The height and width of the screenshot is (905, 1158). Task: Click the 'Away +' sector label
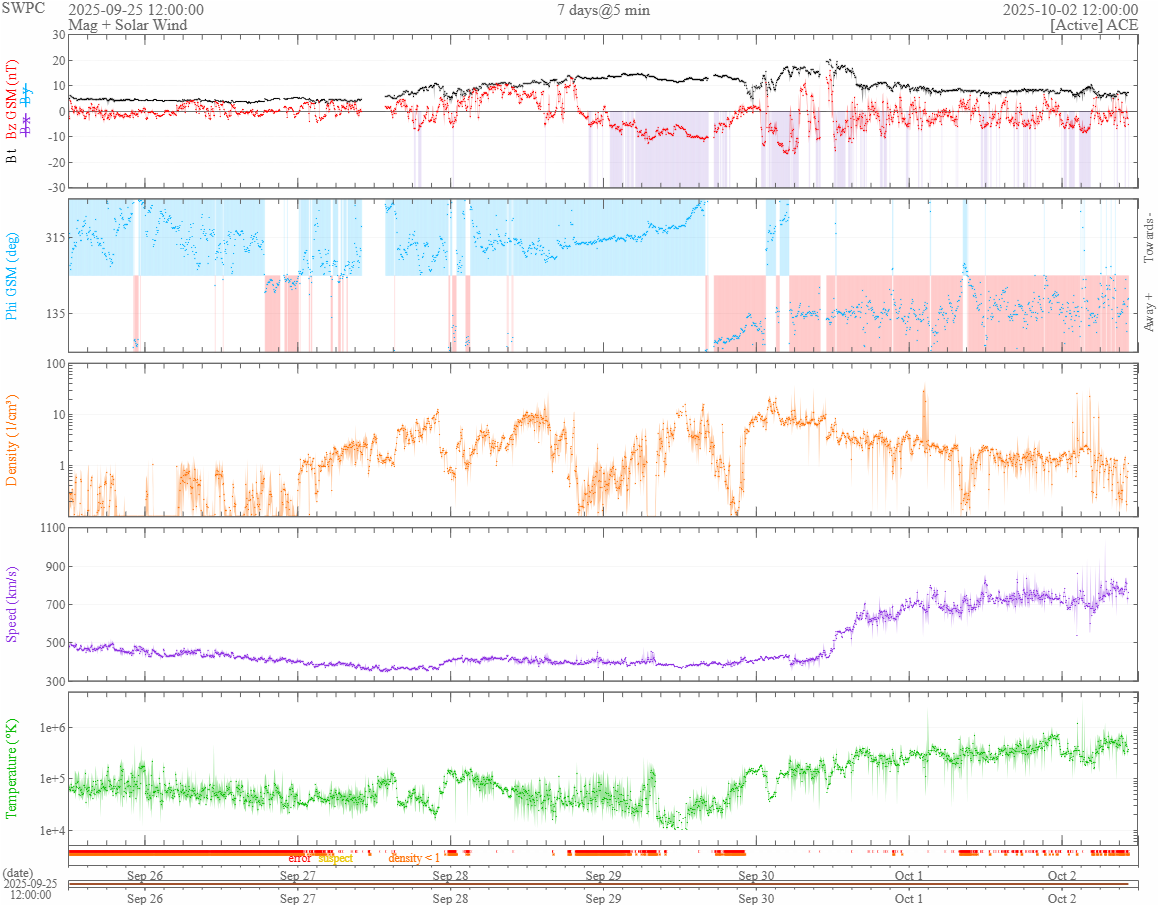click(1148, 313)
